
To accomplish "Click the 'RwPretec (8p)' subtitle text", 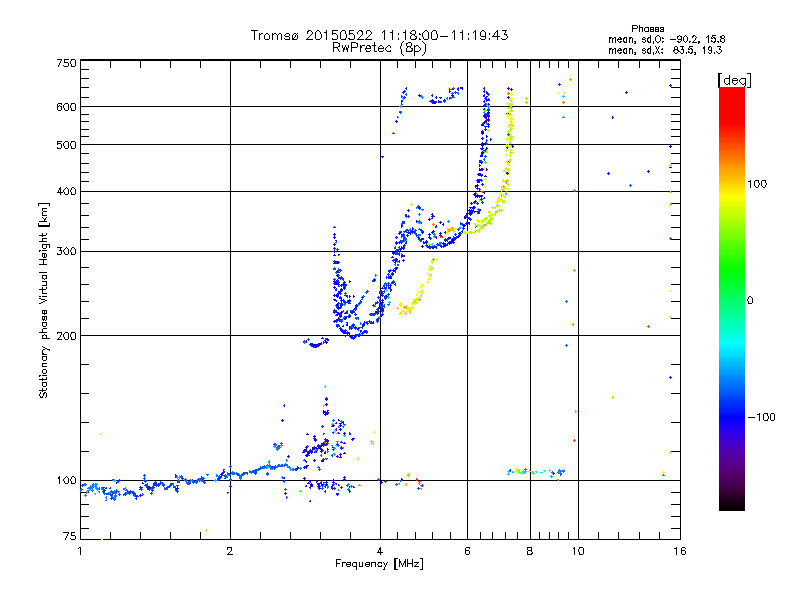I will click(379, 48).
